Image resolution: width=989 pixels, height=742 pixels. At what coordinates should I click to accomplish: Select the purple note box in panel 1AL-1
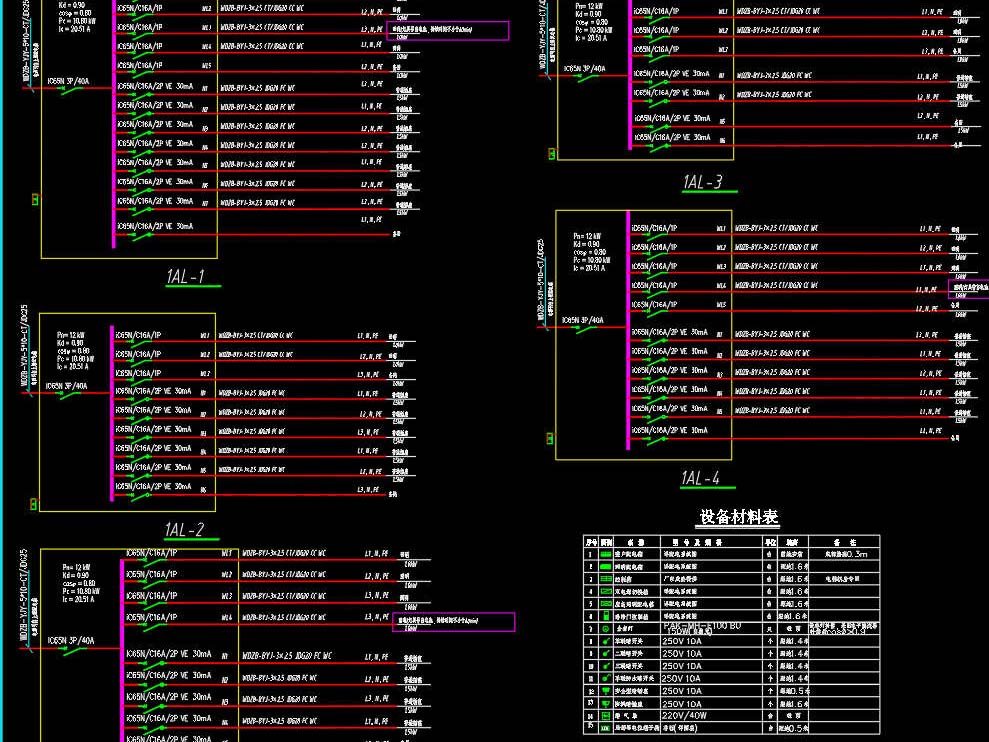(x=447, y=30)
